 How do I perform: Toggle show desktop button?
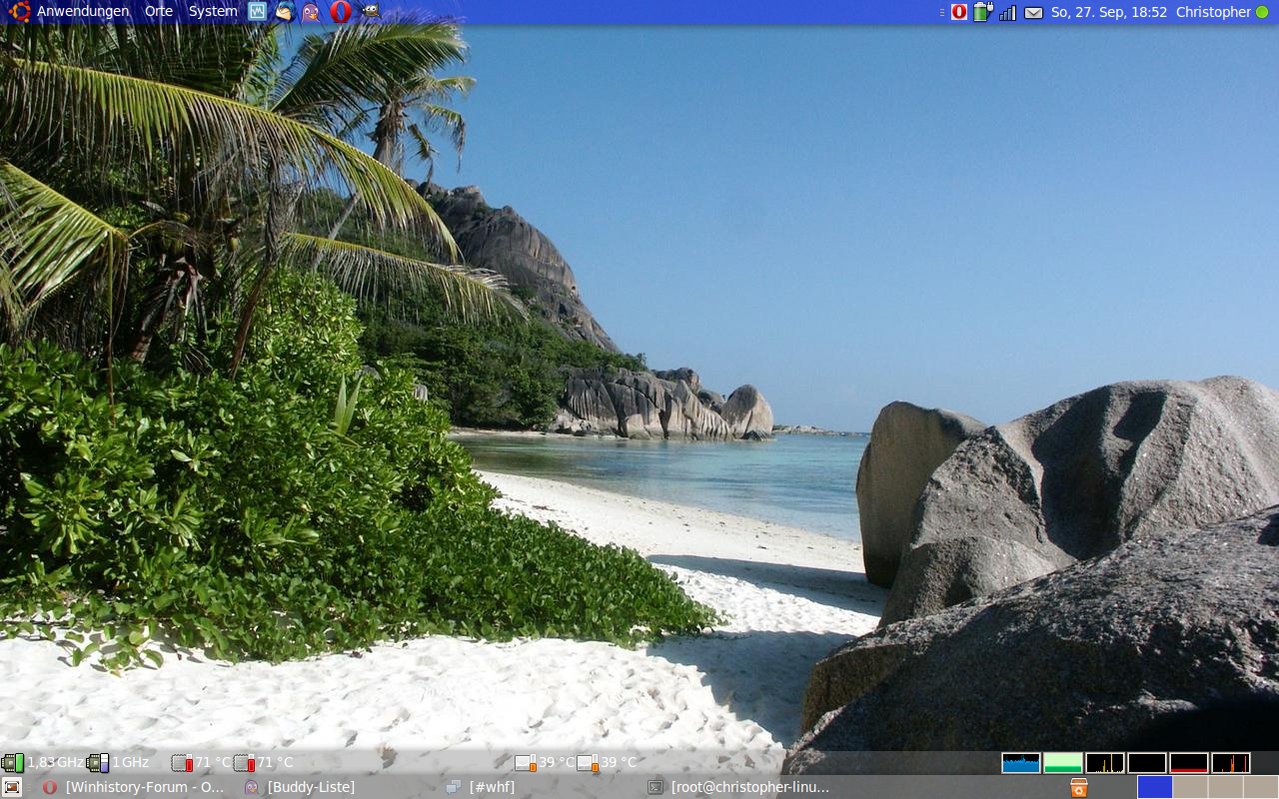[x=12, y=787]
